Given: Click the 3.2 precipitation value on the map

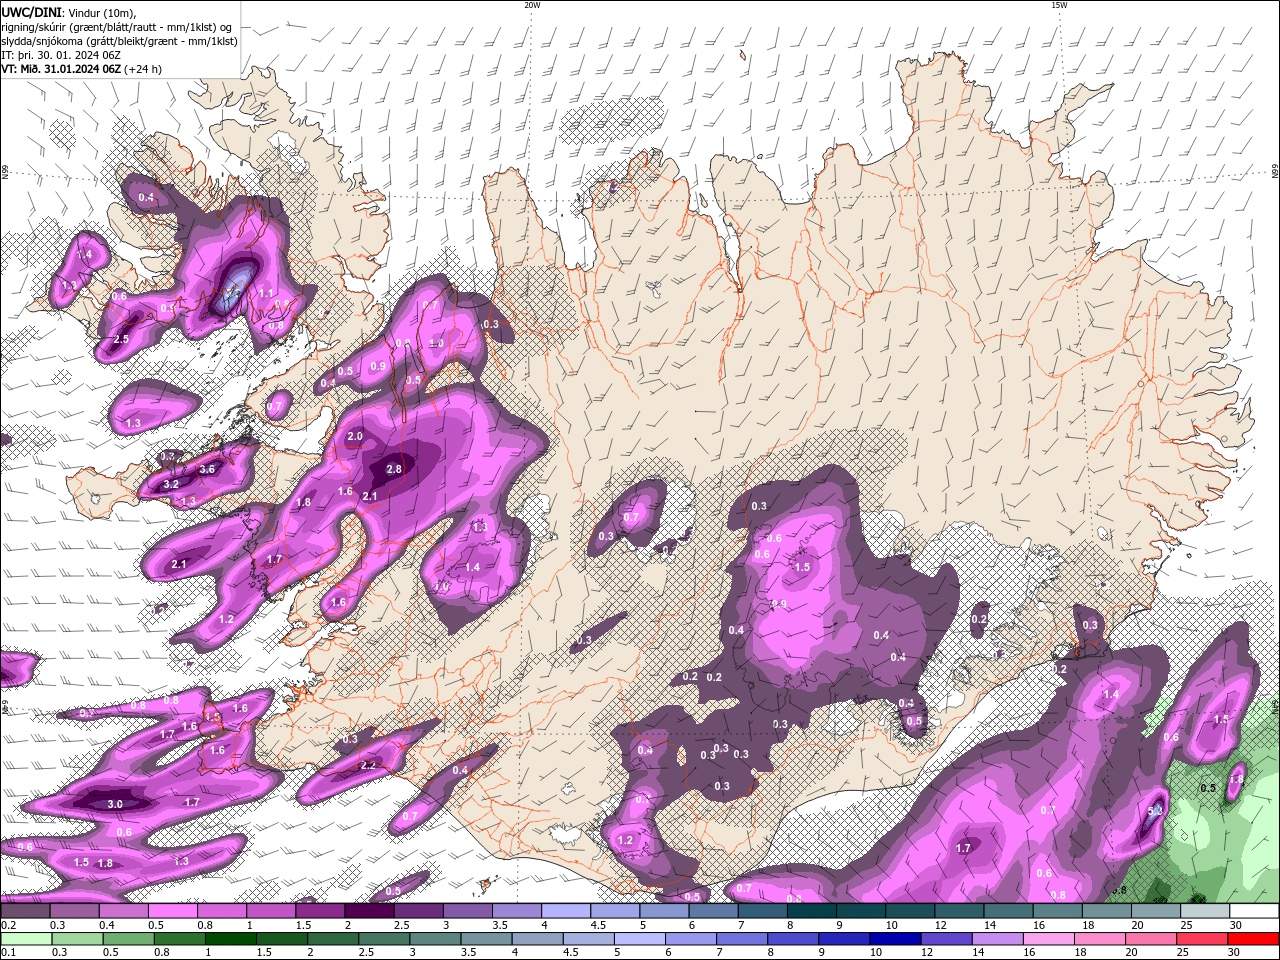Looking at the screenshot, I should pyautogui.click(x=171, y=484).
